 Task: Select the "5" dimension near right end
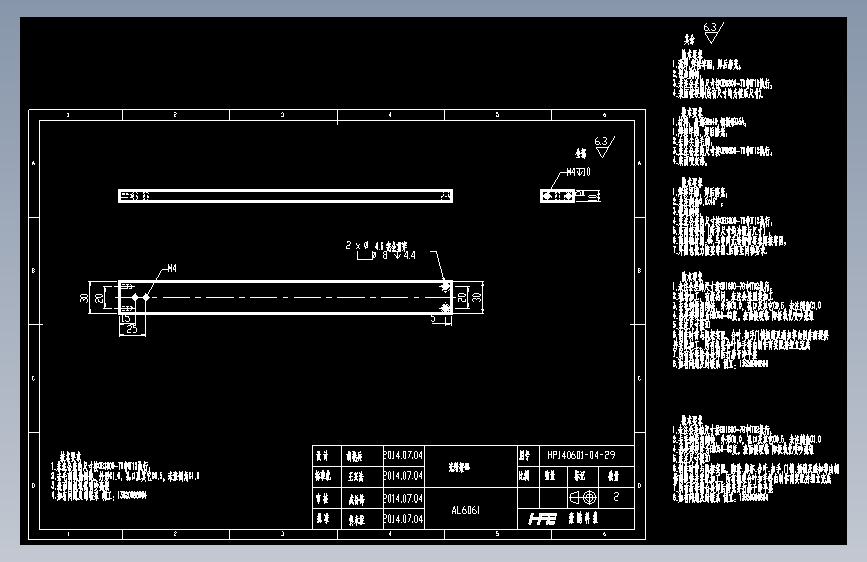click(x=434, y=319)
